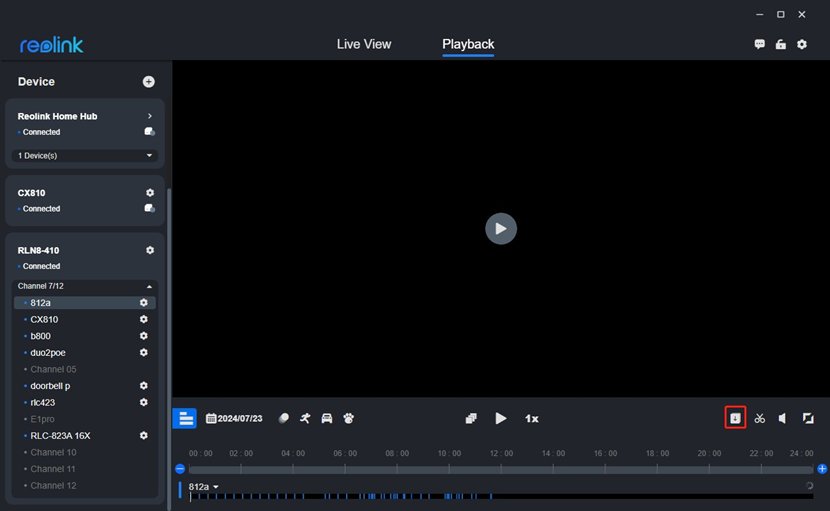Image resolution: width=830 pixels, height=511 pixels.
Task: Start playback with the large center play button
Action: [501, 229]
